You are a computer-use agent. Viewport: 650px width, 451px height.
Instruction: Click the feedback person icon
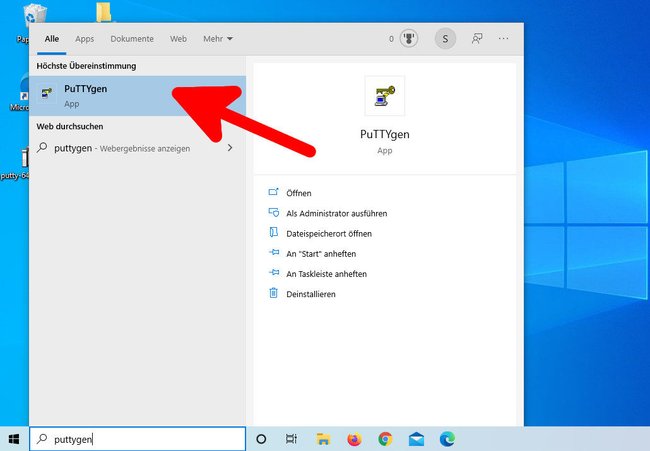(477, 39)
